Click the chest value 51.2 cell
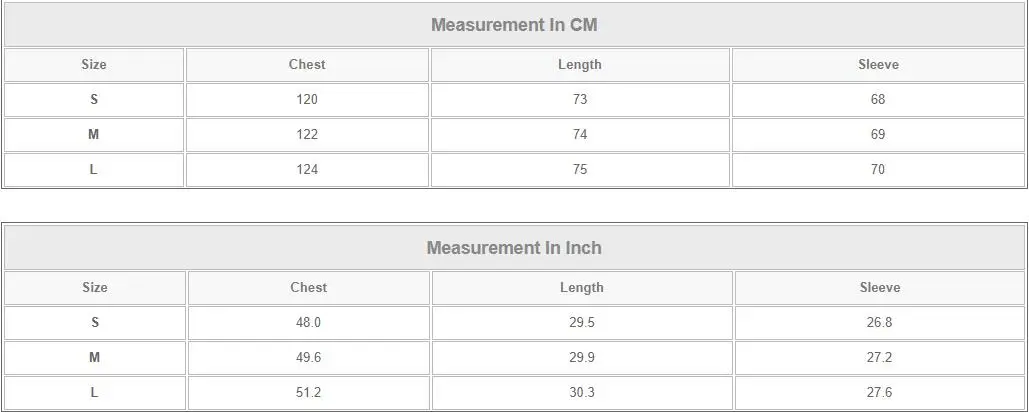 (x=308, y=392)
